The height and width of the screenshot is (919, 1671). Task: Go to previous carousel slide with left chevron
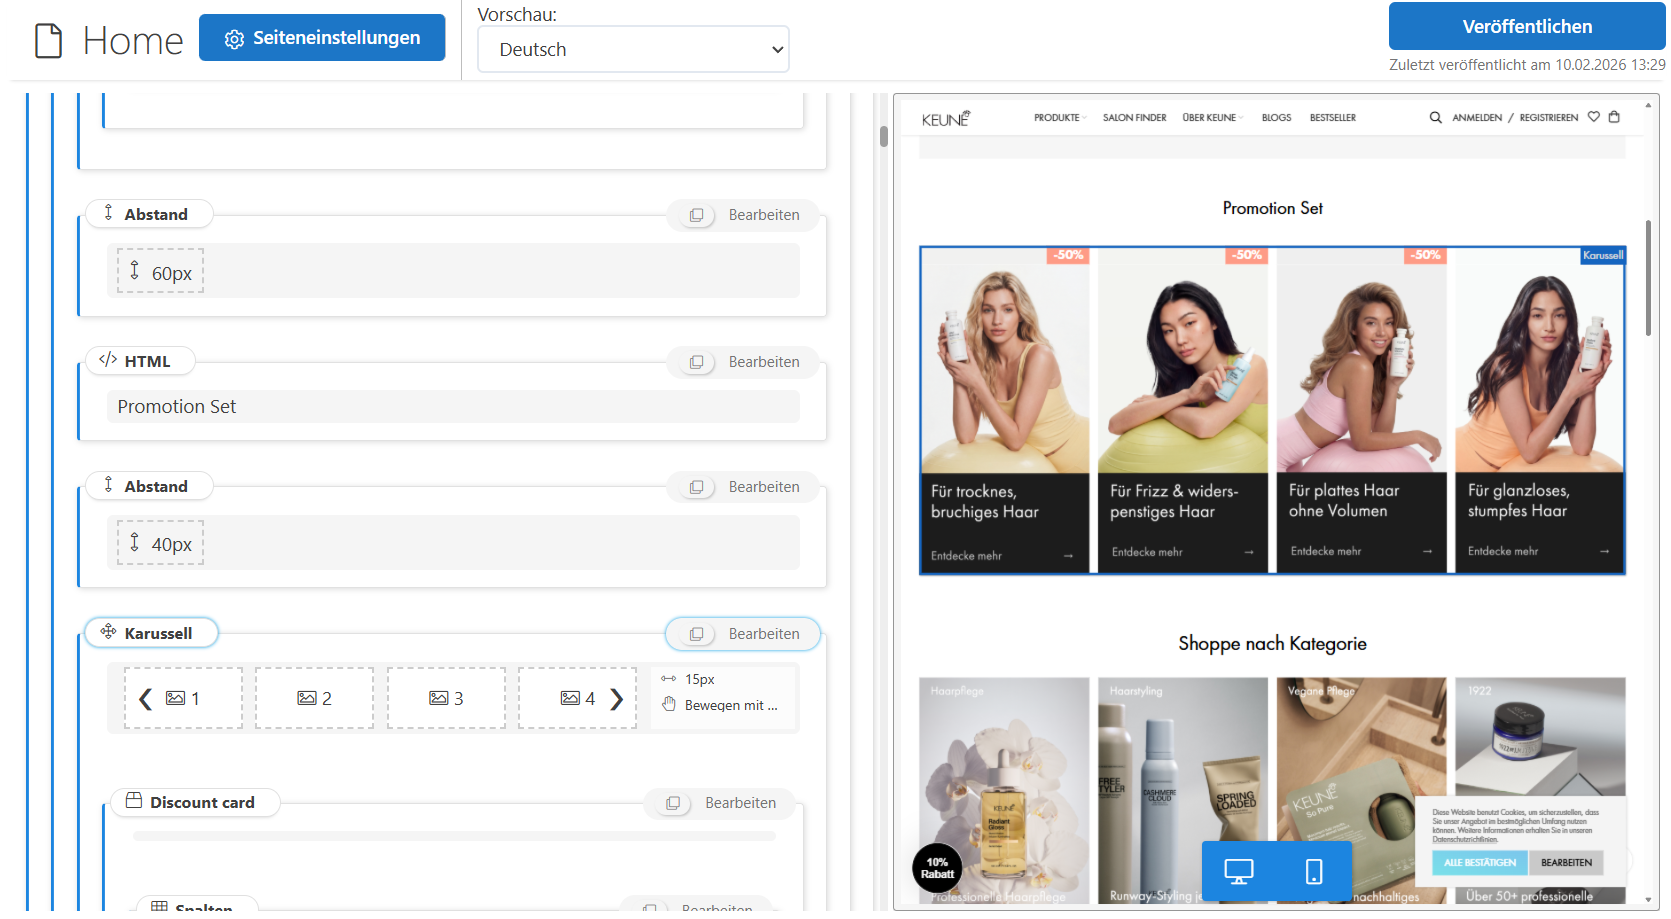(x=145, y=699)
